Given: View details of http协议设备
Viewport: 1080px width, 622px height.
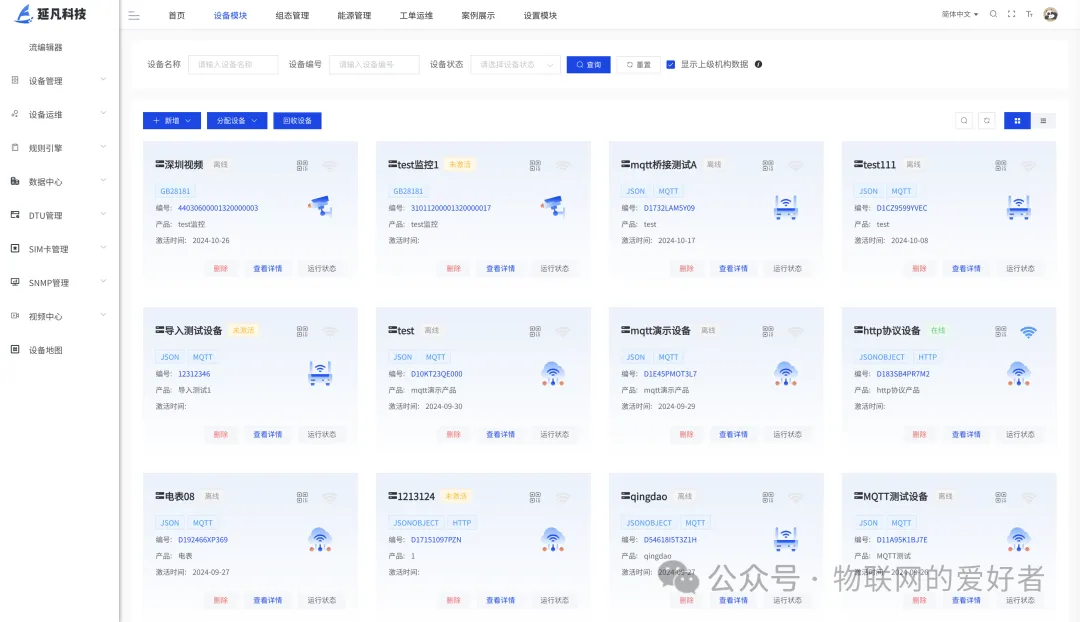Looking at the screenshot, I should click(x=966, y=435).
